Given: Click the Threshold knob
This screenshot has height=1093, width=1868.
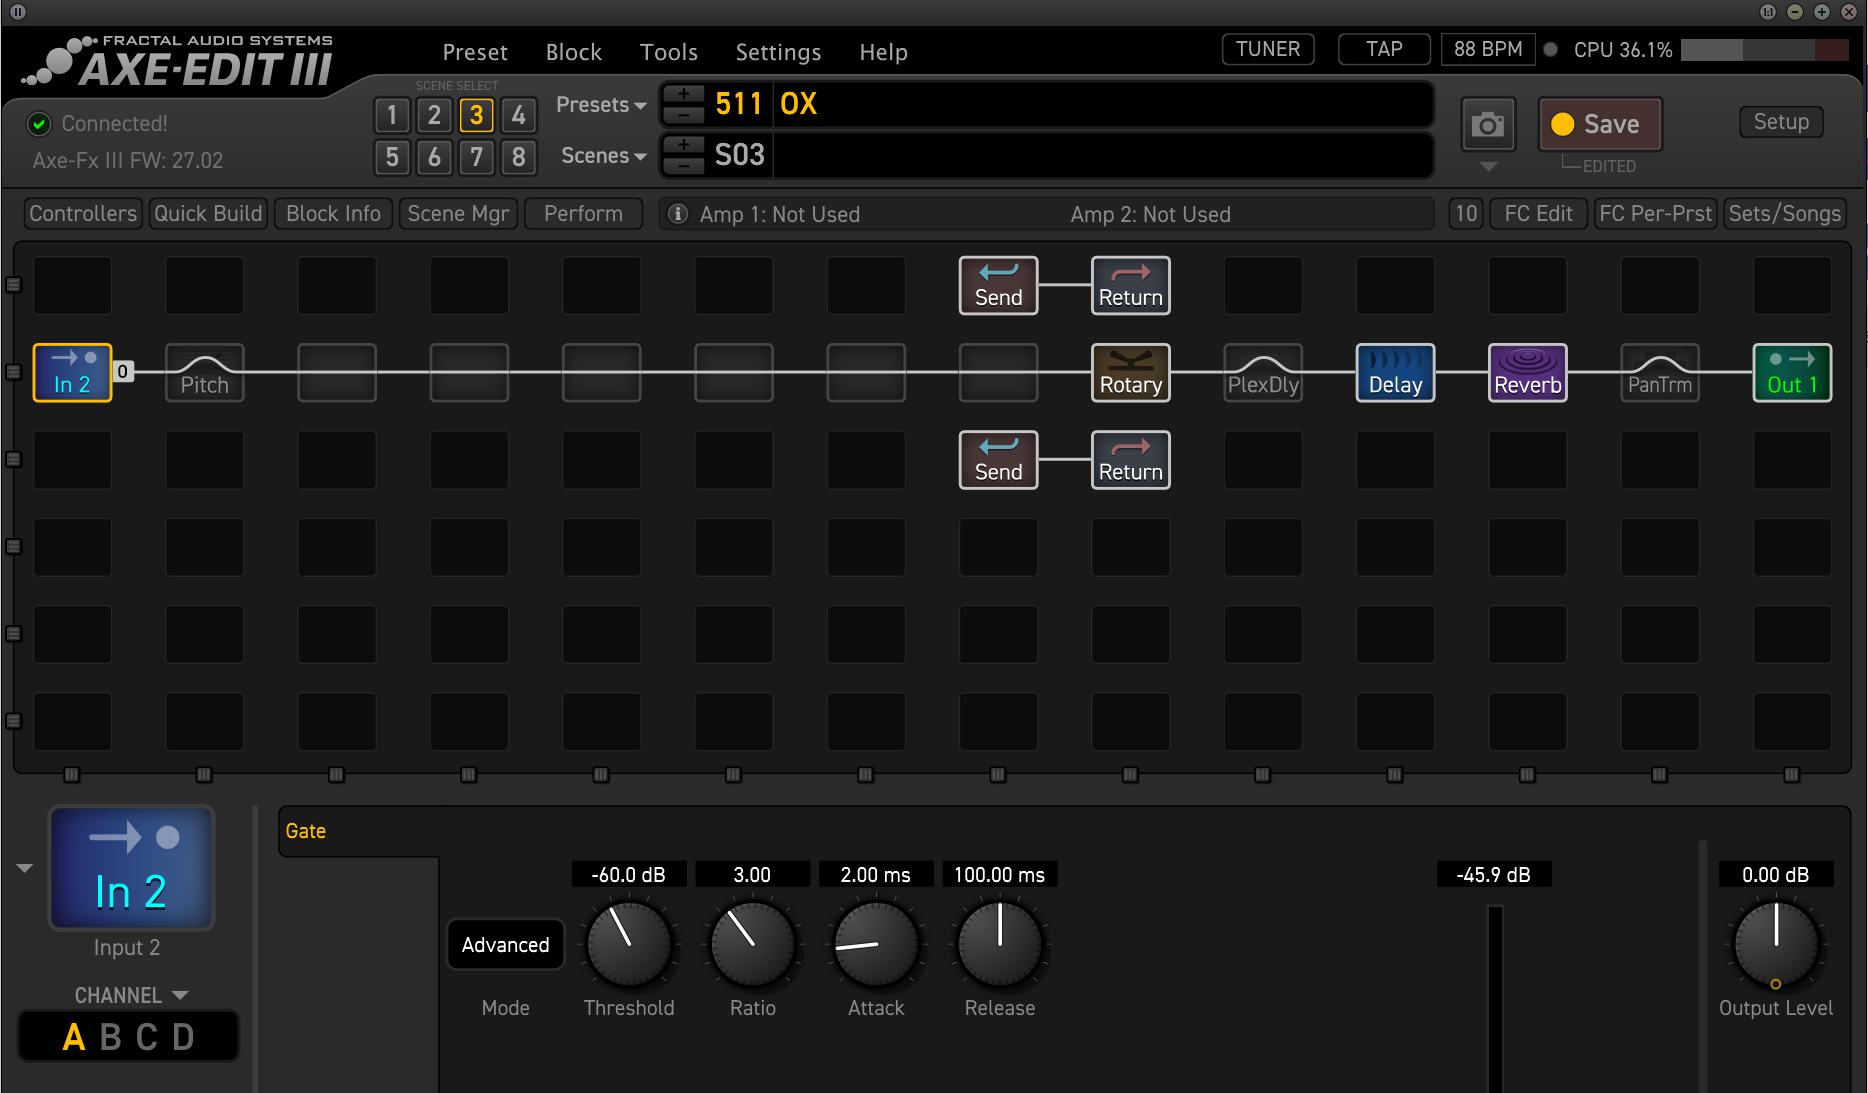Looking at the screenshot, I should pos(629,944).
